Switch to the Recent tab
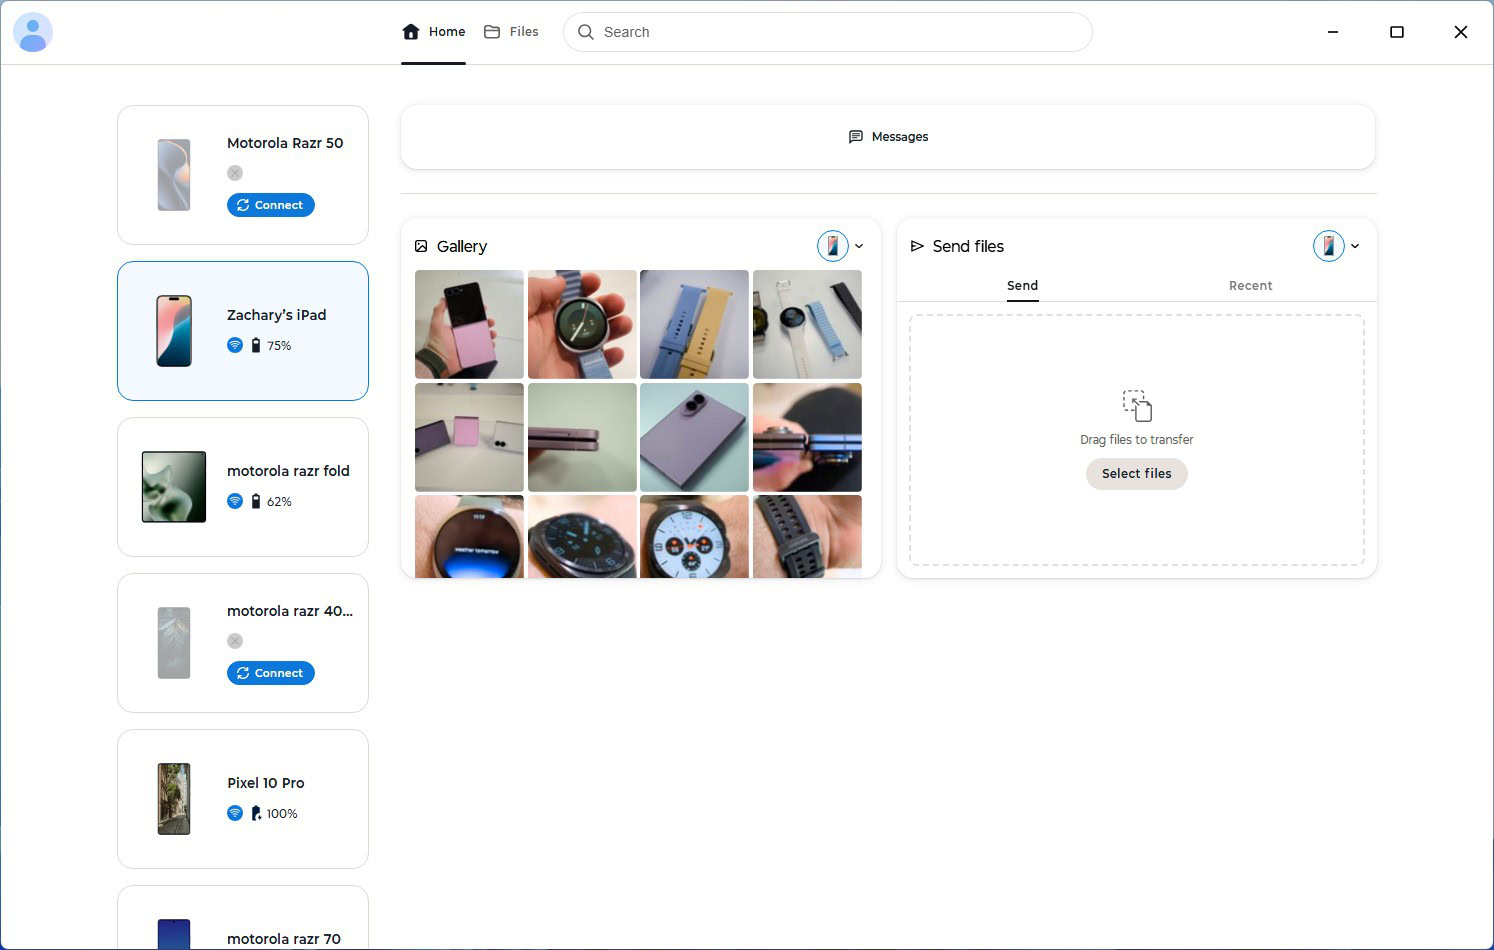The height and width of the screenshot is (950, 1494). coord(1250,286)
